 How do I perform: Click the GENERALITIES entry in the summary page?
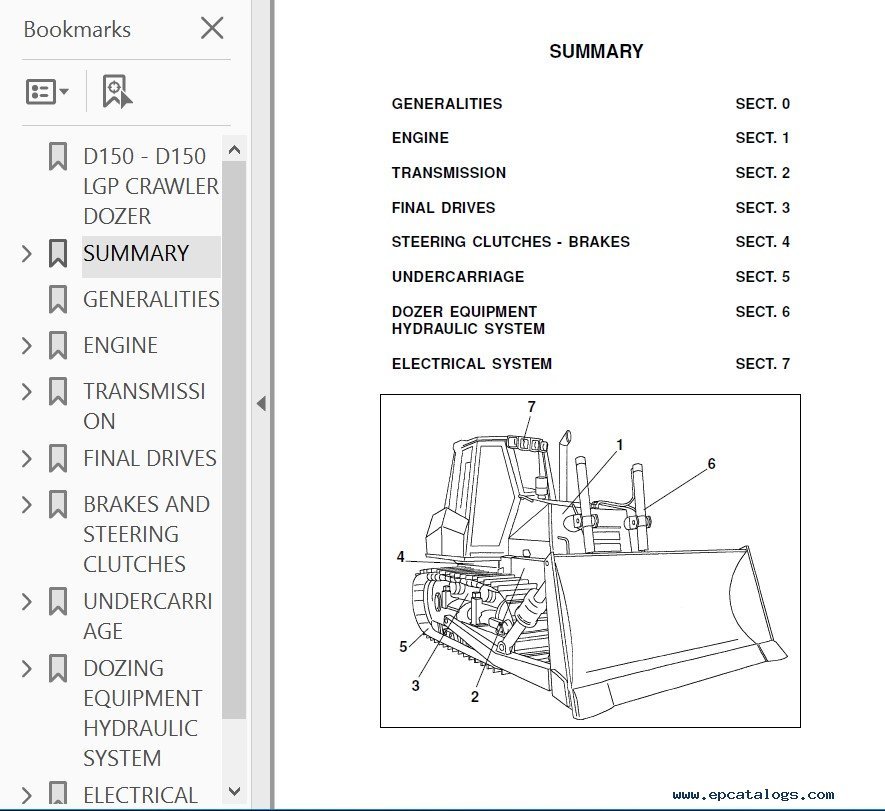[447, 104]
